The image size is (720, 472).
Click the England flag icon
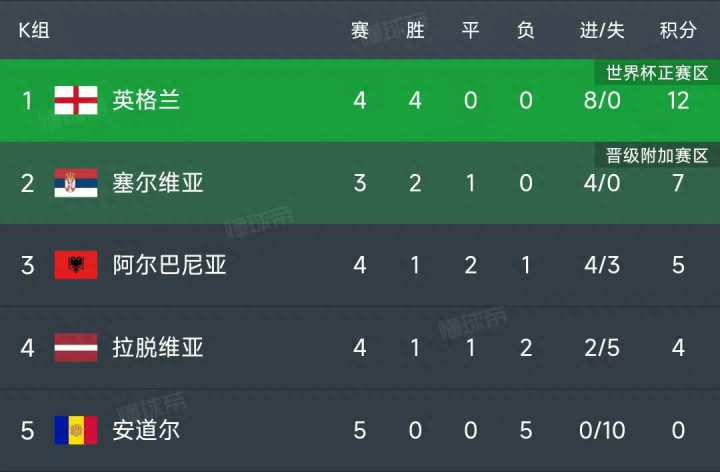[76, 100]
